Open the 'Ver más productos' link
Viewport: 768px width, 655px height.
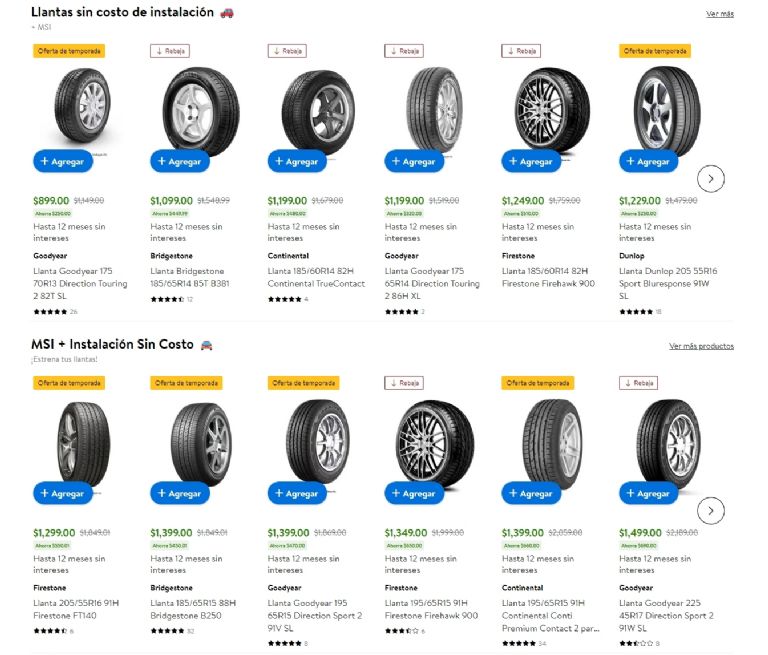701,346
